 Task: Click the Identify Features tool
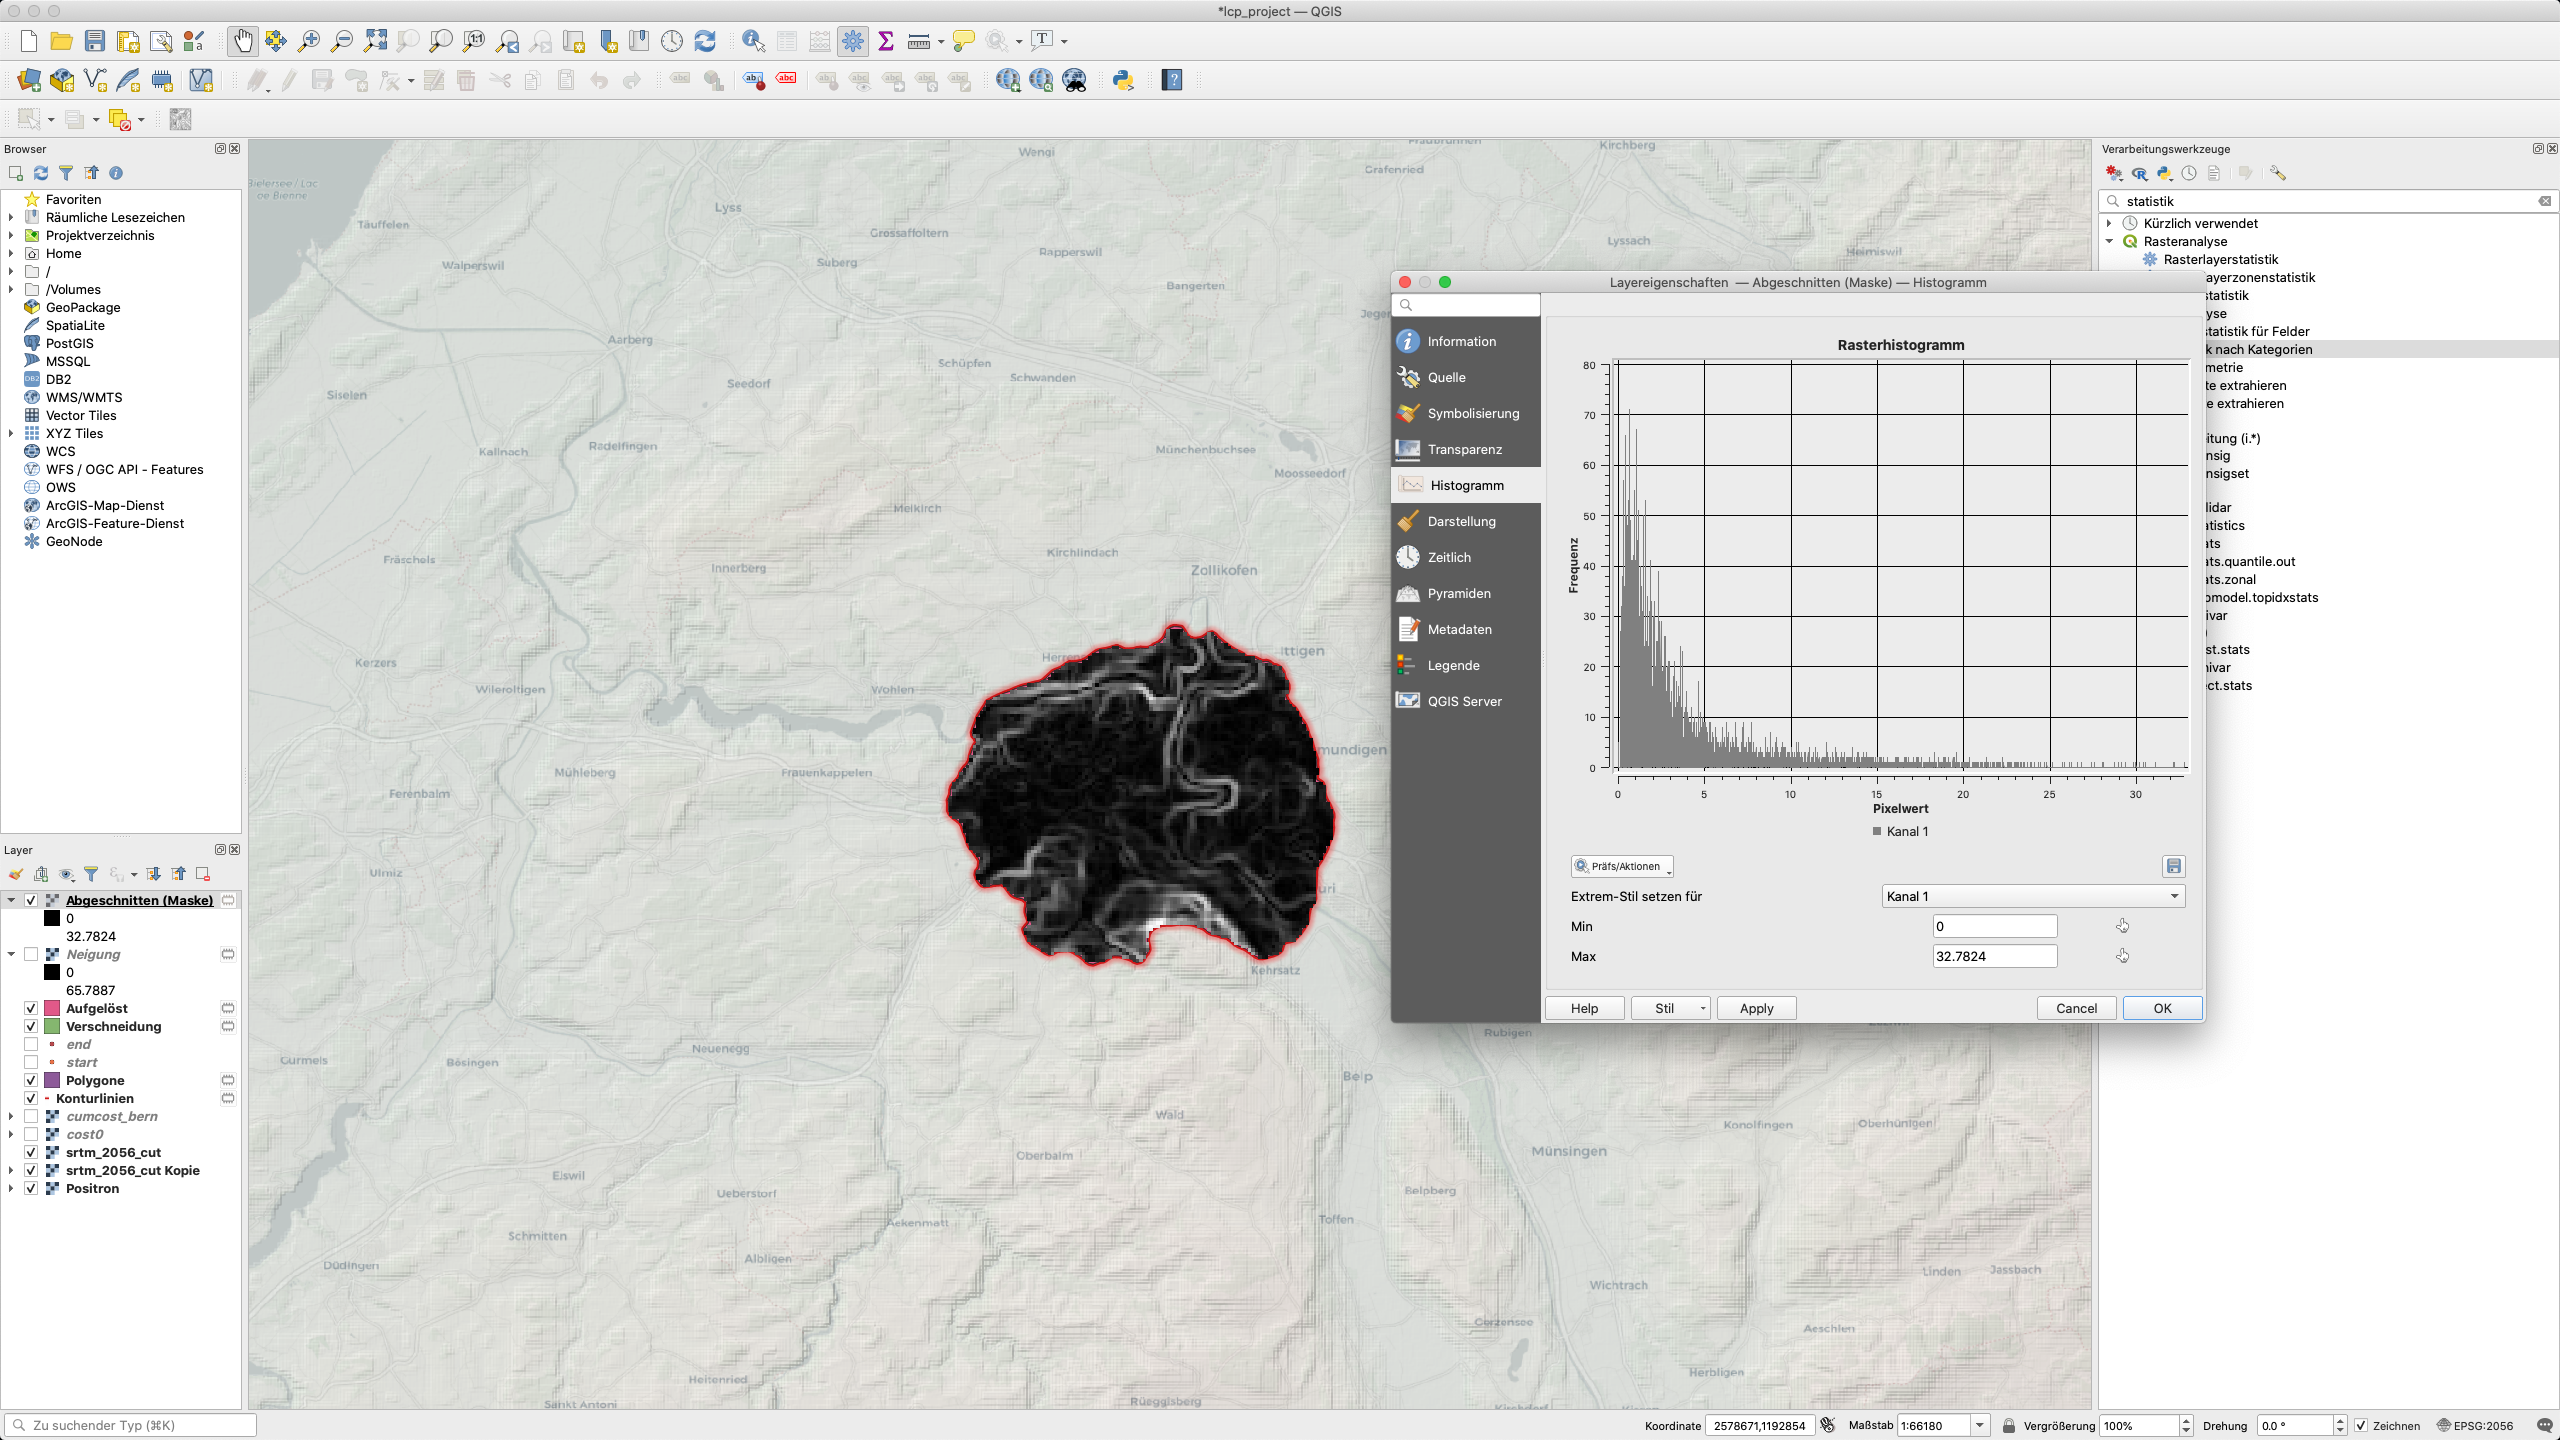pyautogui.click(x=753, y=41)
